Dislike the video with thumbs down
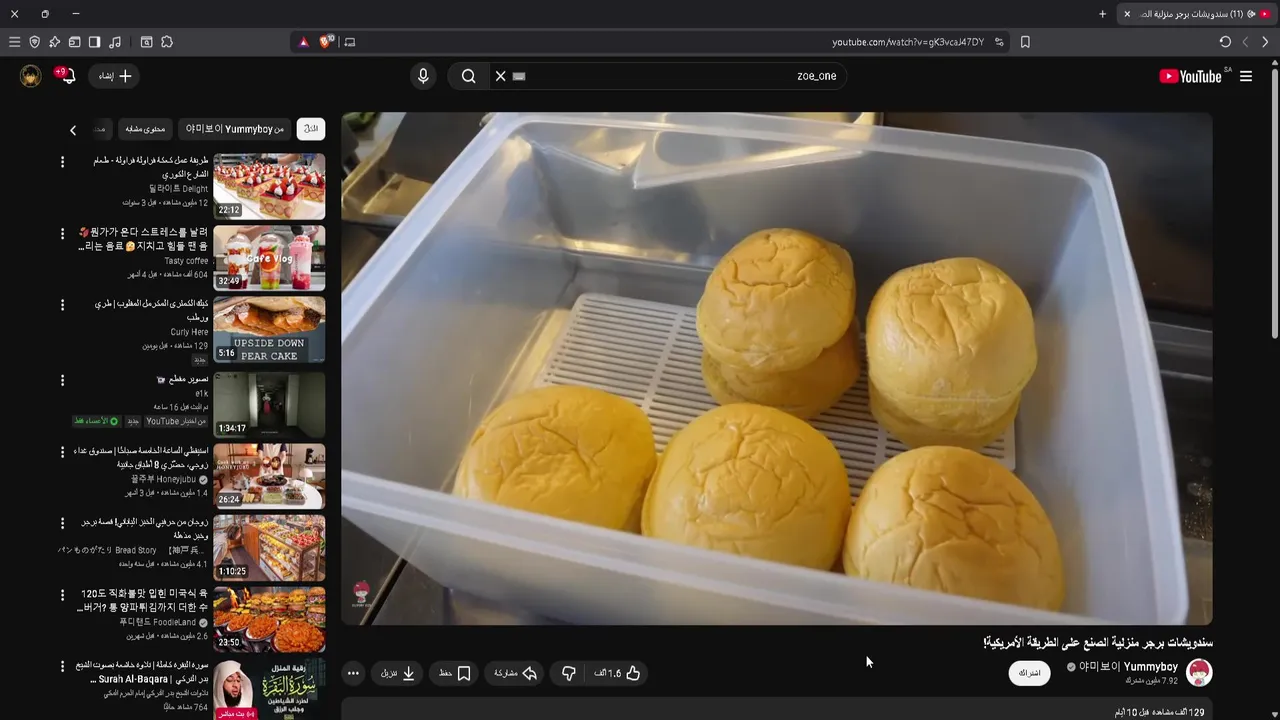 (x=568, y=673)
